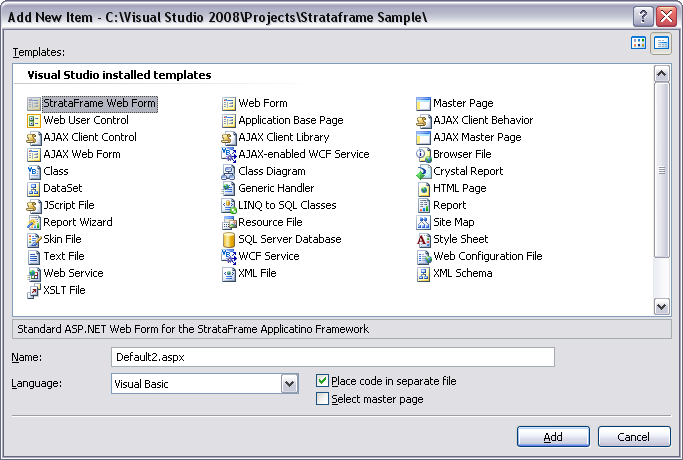Screen dimensions: 683x460
Task: Pick the Master Page template icon
Action: coord(424,103)
